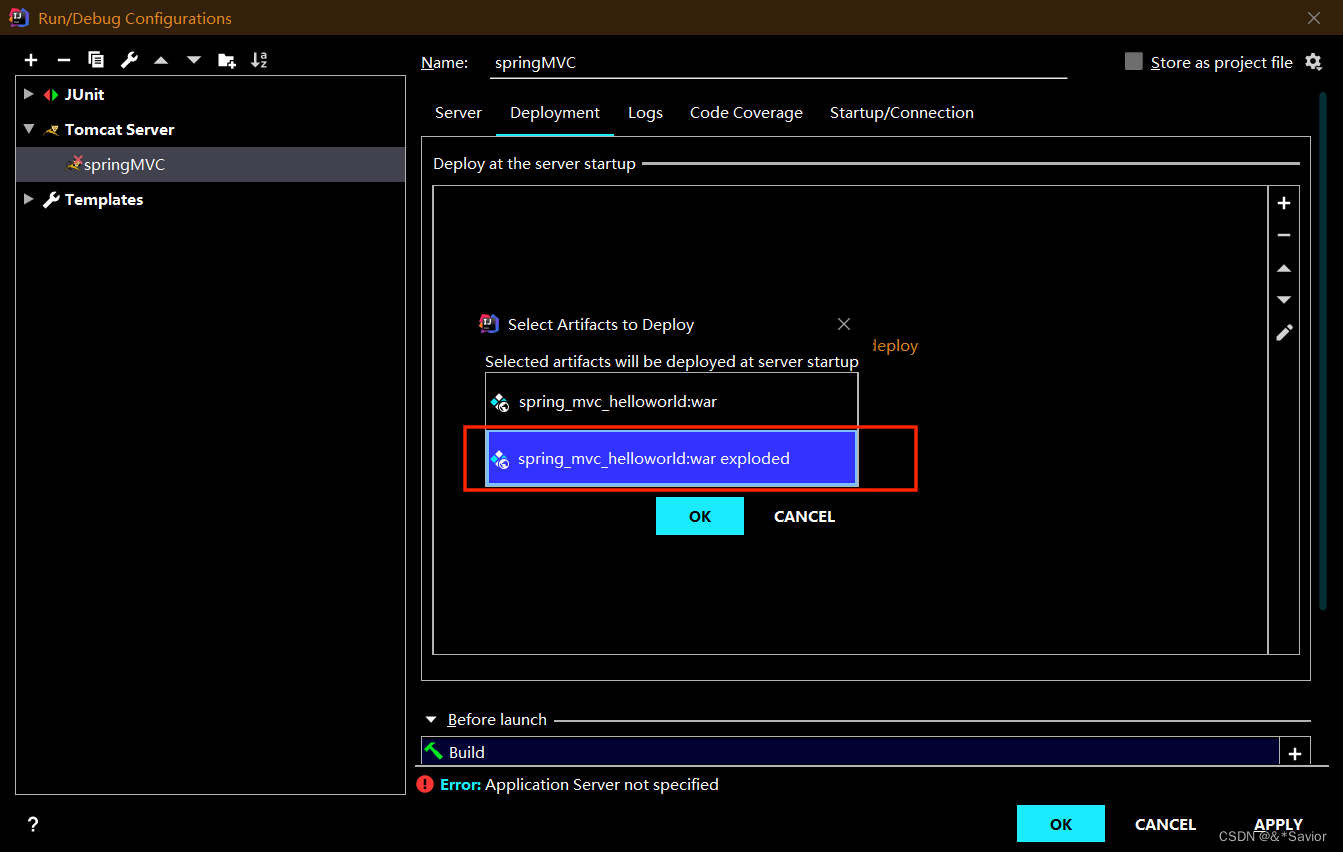Switch to the Deployment tab
Screen dimensions: 1343x852
pos(555,113)
